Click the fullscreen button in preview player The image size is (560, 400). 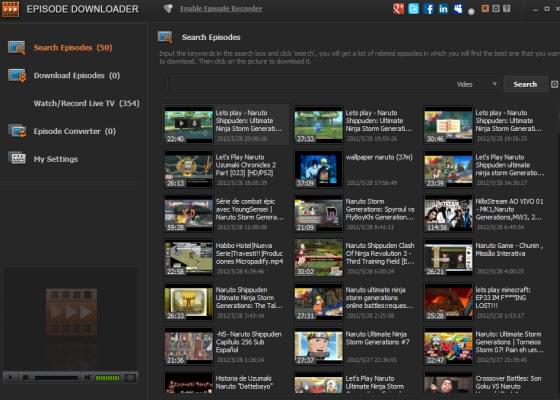[131, 378]
